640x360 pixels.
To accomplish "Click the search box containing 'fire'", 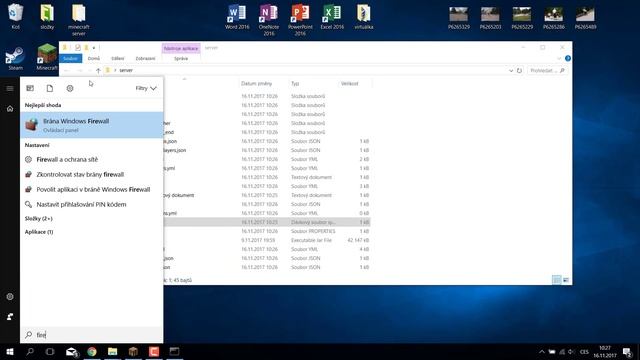I will [92, 335].
